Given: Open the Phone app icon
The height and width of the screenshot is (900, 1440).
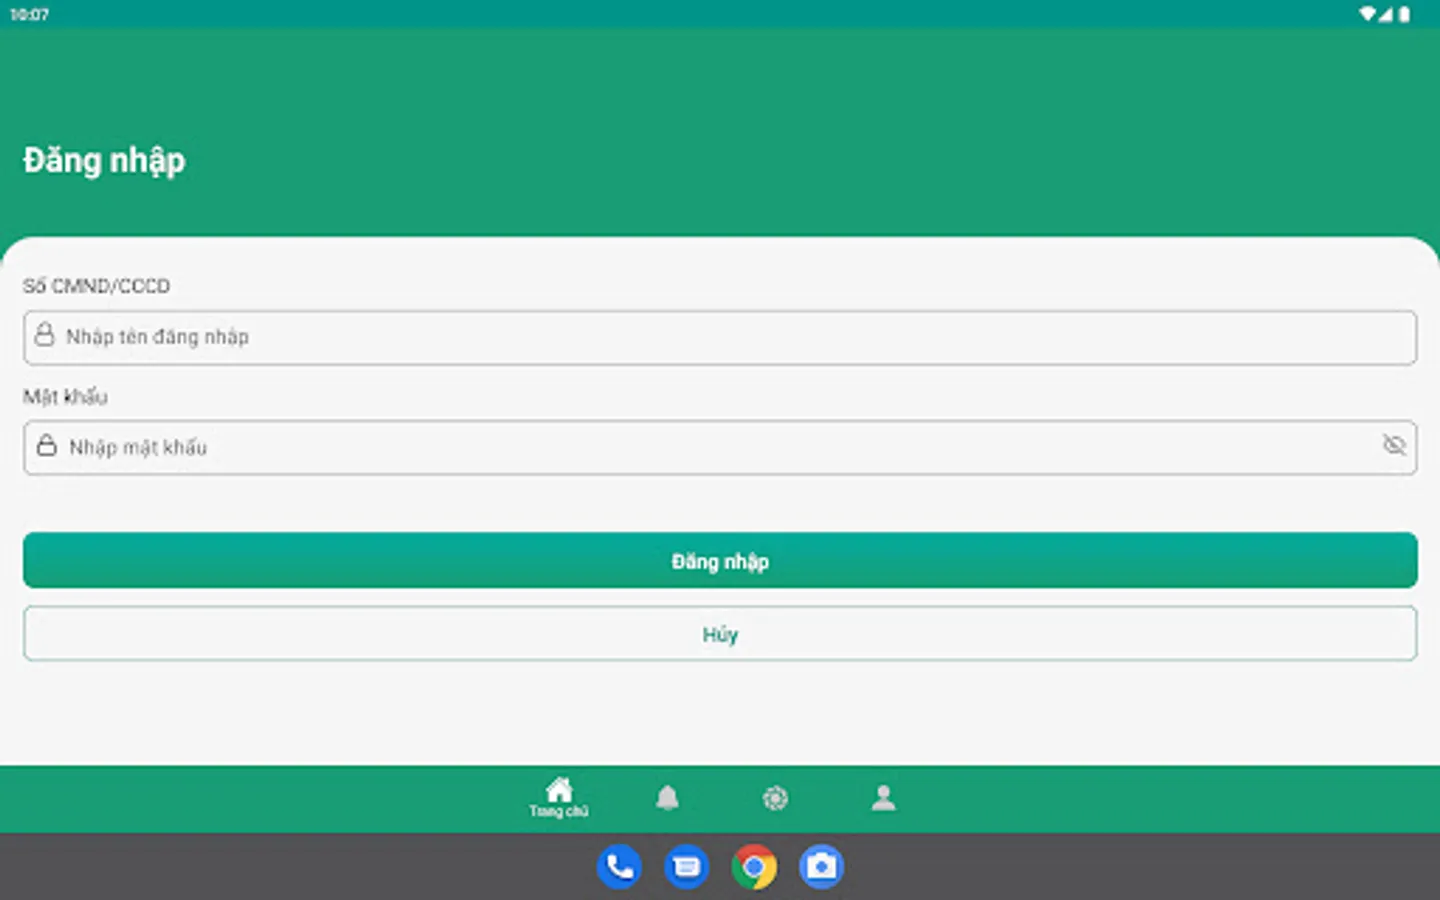Looking at the screenshot, I should pyautogui.click(x=619, y=866).
